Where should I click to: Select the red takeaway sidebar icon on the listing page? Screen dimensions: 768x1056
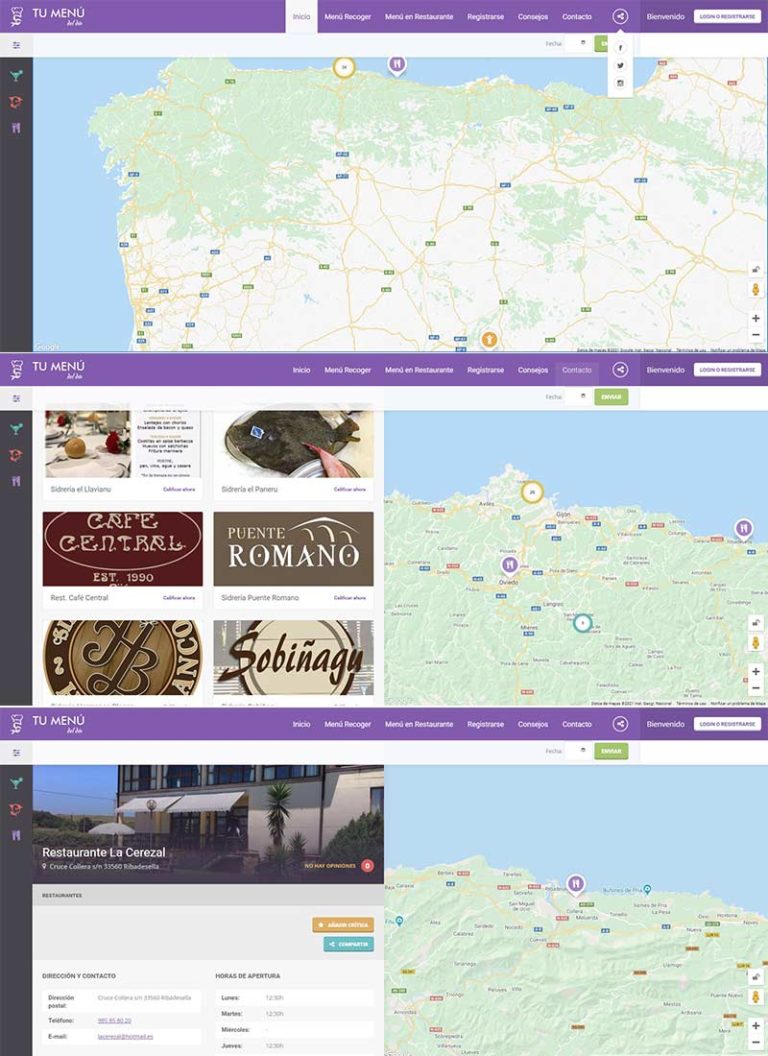click(x=16, y=455)
